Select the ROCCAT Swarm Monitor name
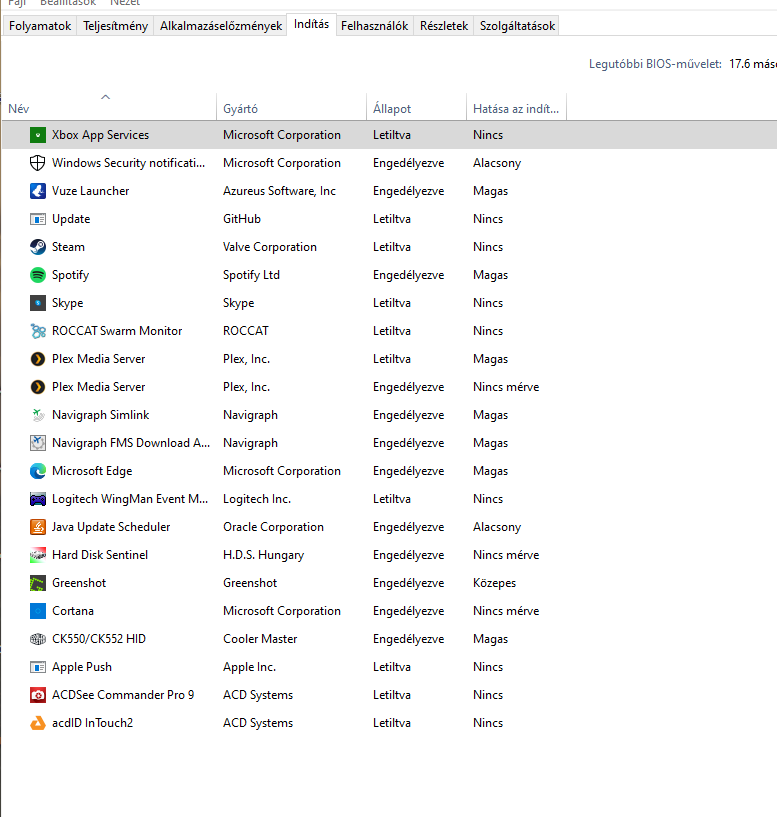 pyautogui.click(x=117, y=331)
